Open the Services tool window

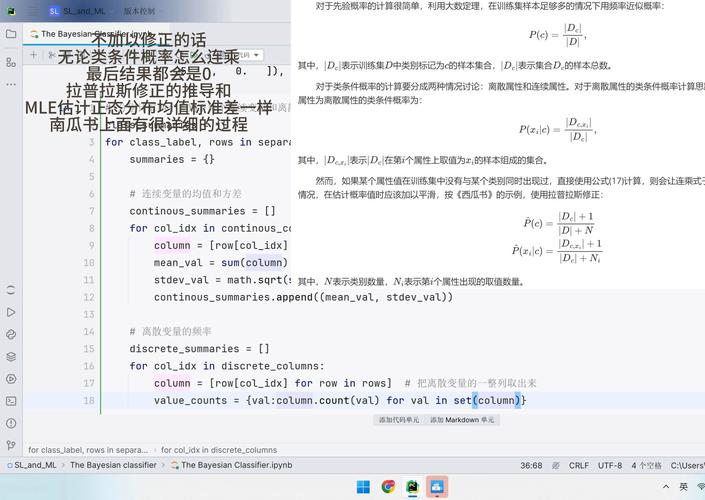pos(11,379)
